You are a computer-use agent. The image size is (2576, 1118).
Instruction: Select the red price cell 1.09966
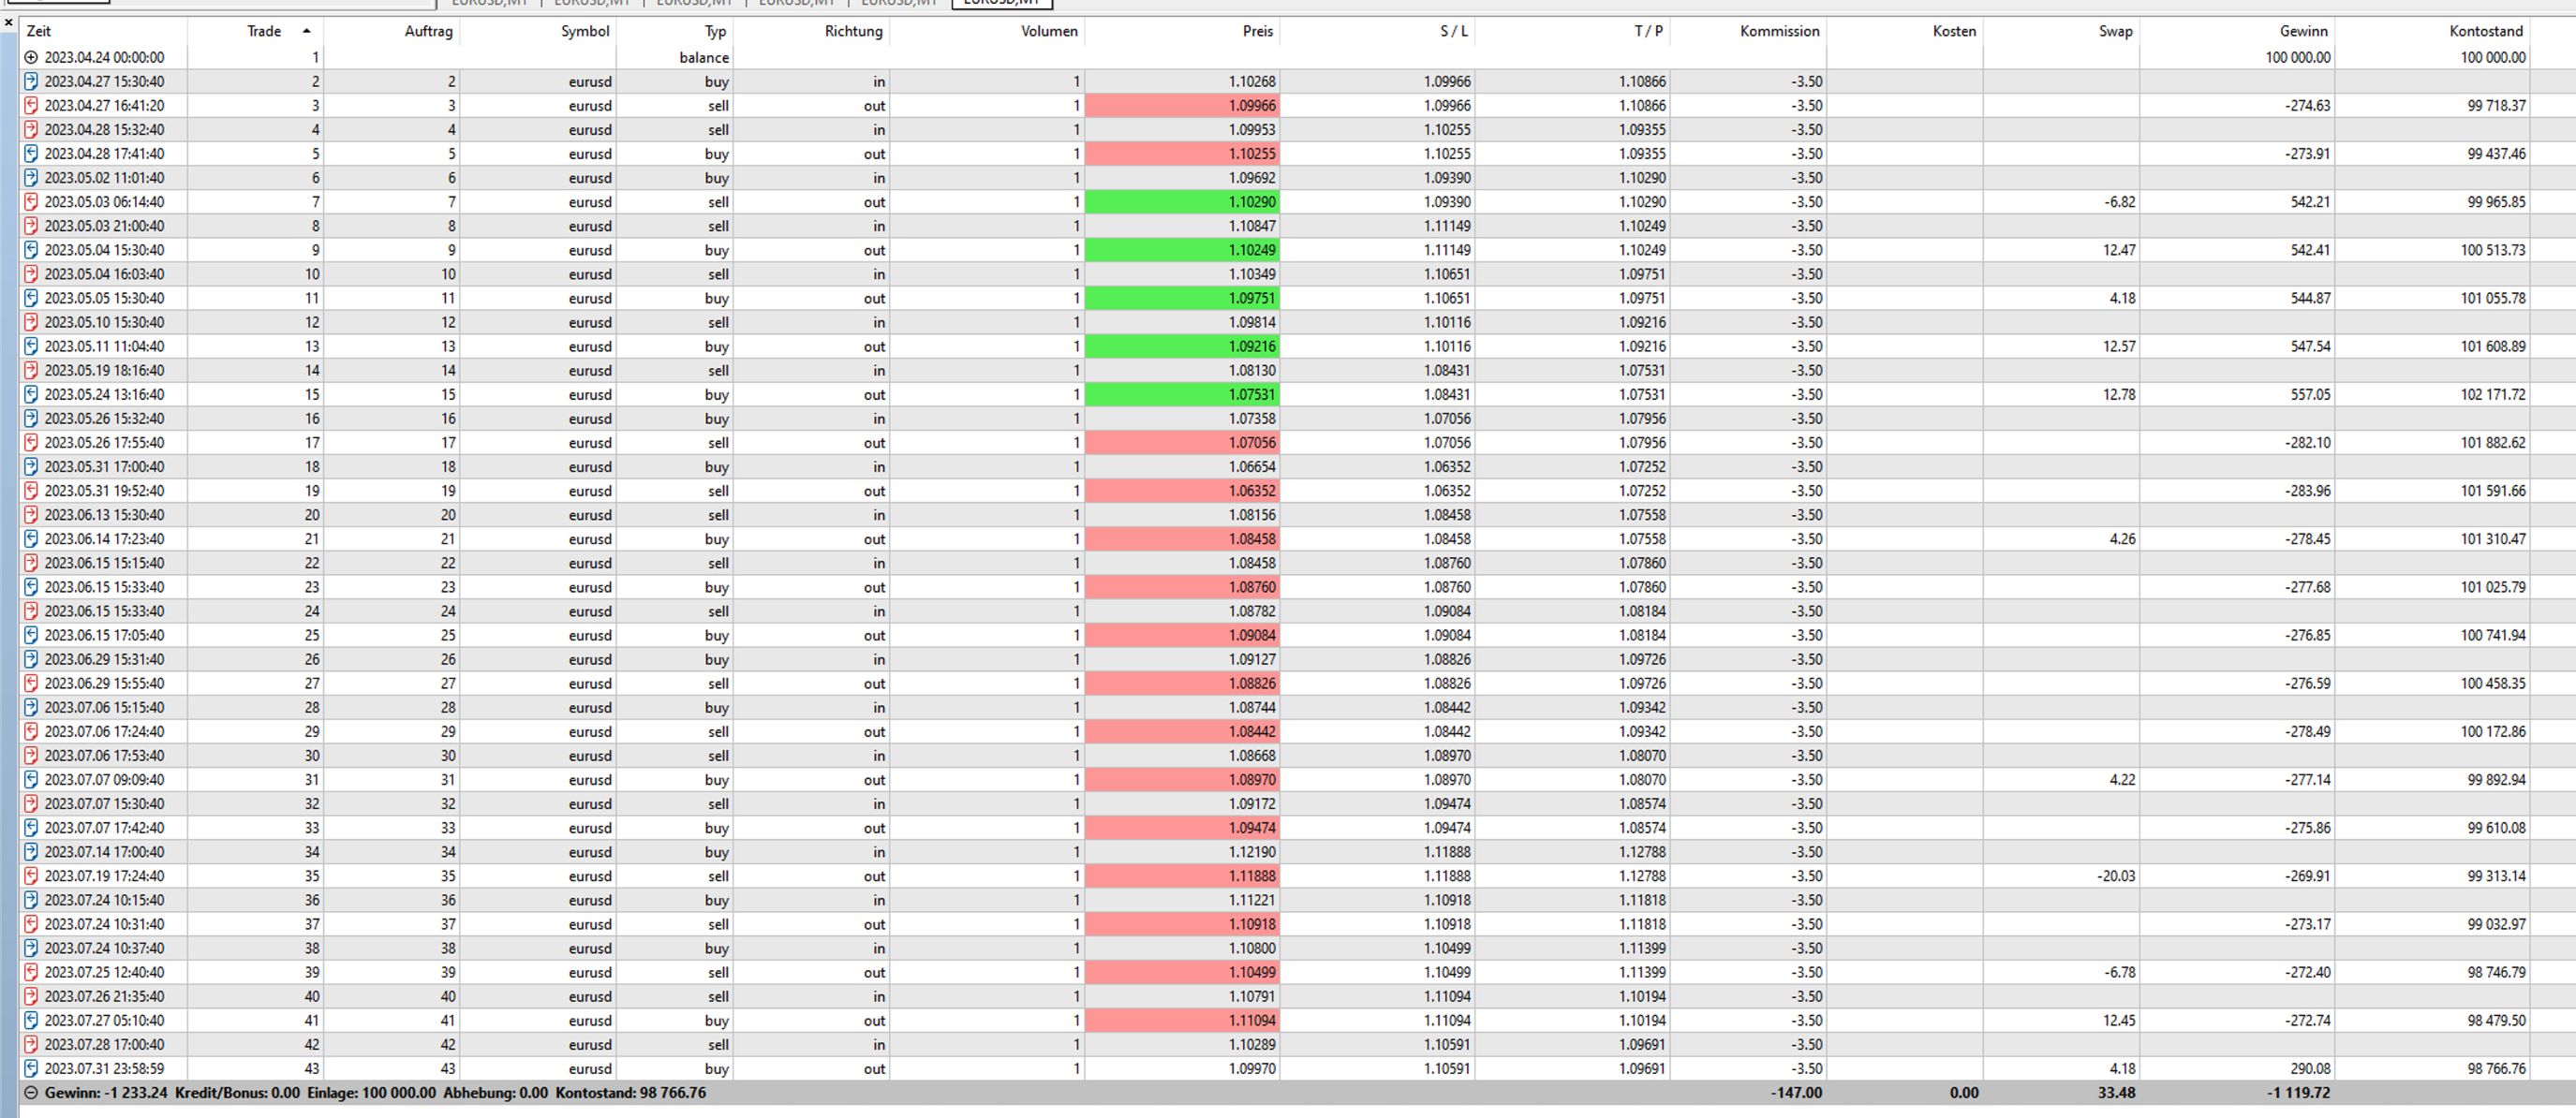click(x=1182, y=106)
